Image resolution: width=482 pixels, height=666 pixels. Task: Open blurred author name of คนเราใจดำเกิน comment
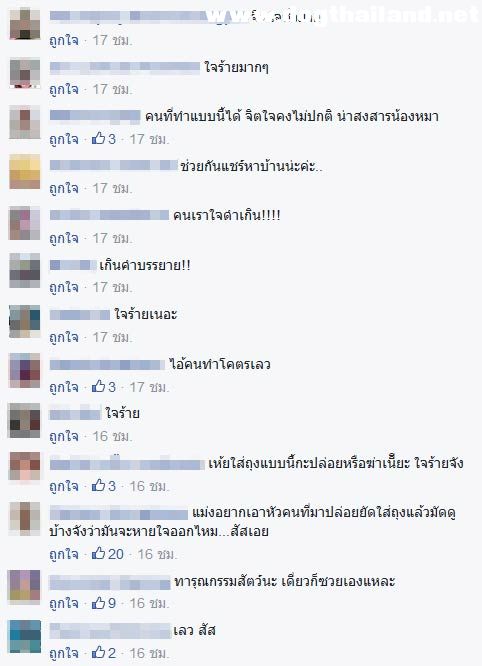109,215
